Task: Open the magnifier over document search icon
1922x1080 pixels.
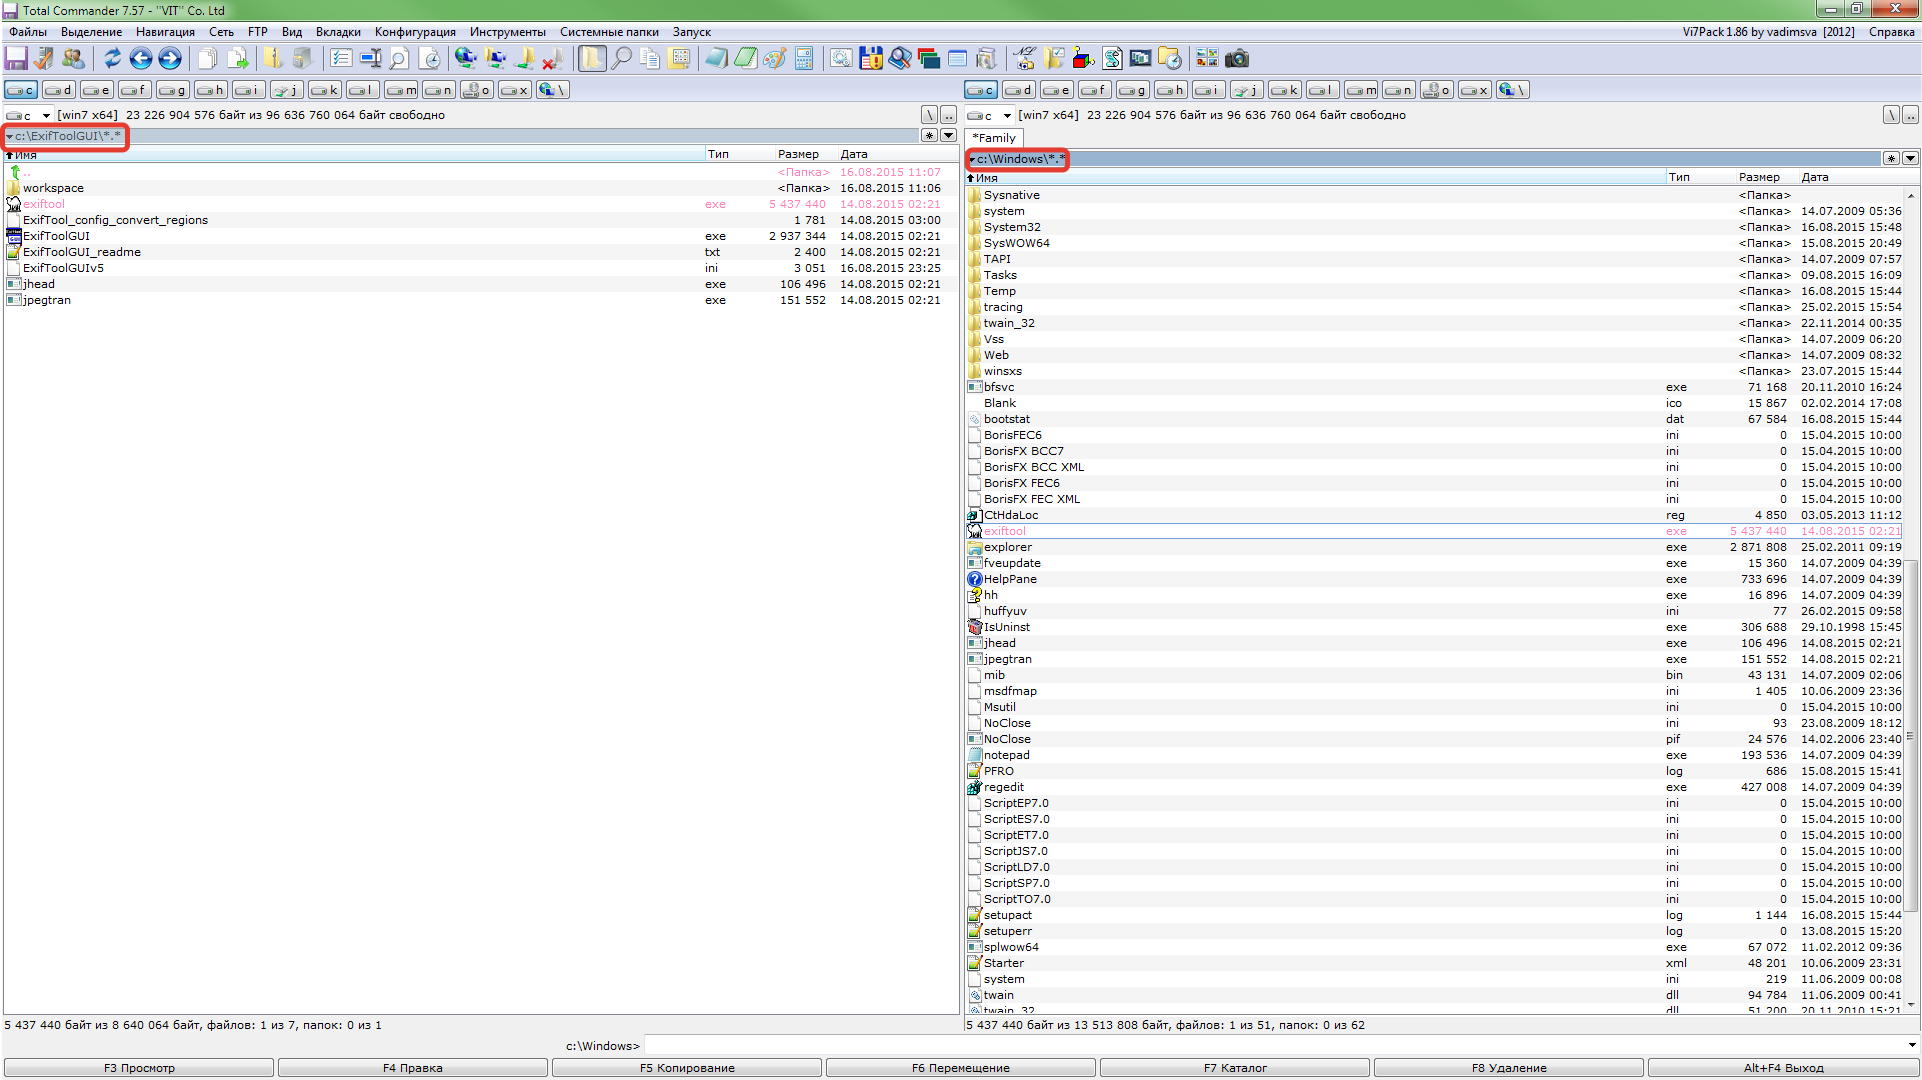Action: coord(399,58)
